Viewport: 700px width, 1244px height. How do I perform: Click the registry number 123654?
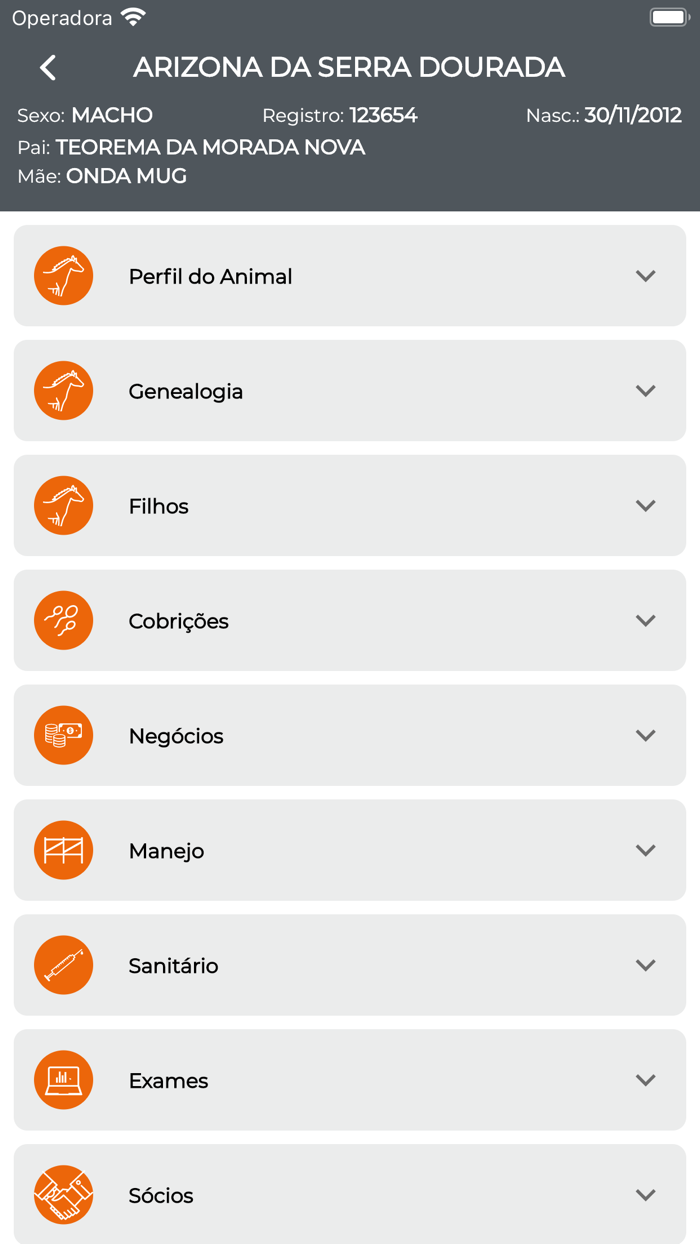[384, 115]
